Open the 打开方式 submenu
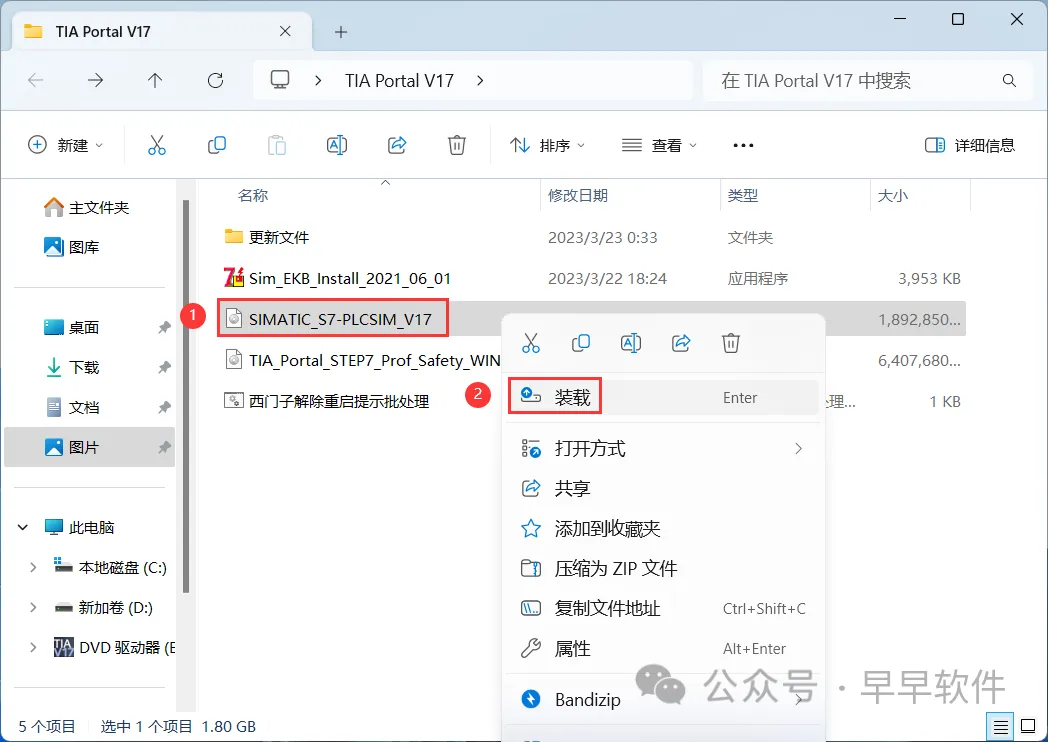Viewport: 1048px width, 742px height. (x=662, y=449)
